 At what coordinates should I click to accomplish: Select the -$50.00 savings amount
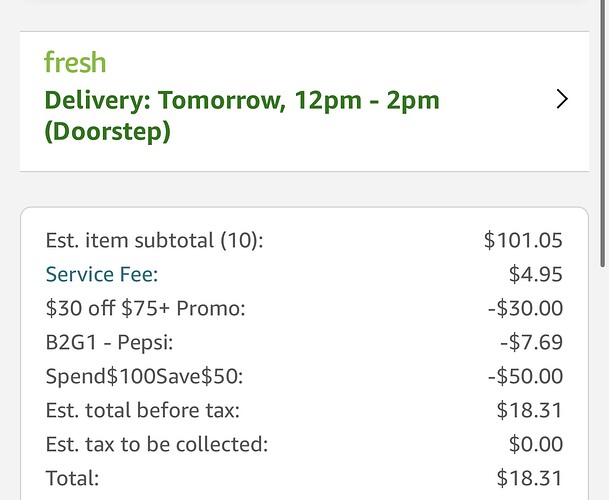[x=524, y=376]
